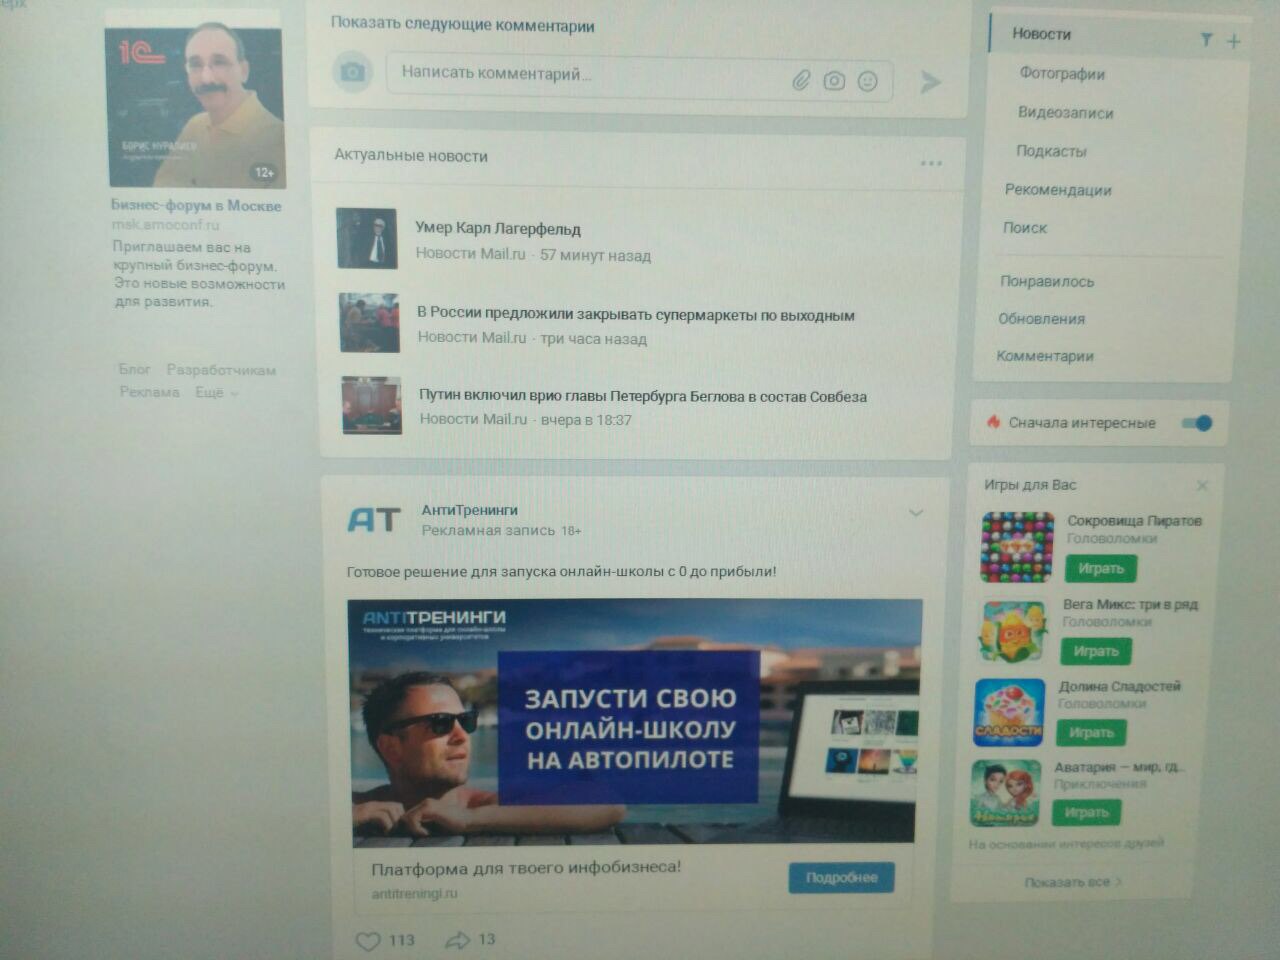Like the АнтиТренинги post heart icon
Viewport: 1280px width, 960px height.
tap(369, 941)
